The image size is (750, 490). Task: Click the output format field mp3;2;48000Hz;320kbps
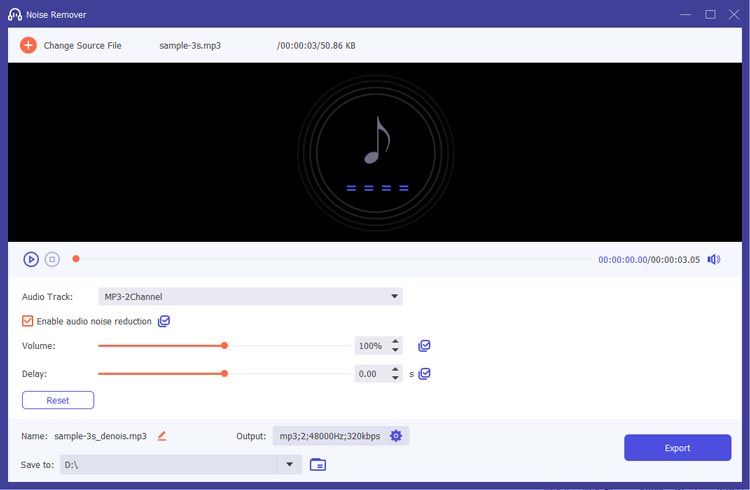(330, 436)
